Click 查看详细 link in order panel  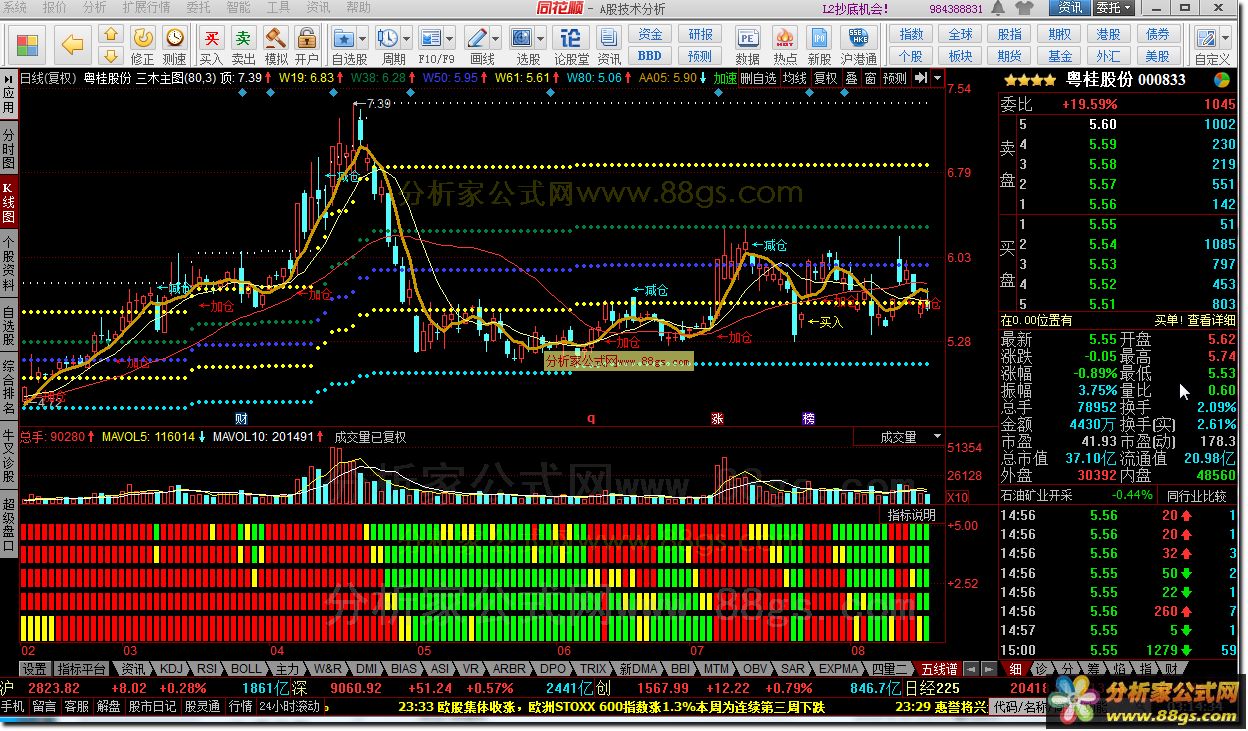[1211, 320]
